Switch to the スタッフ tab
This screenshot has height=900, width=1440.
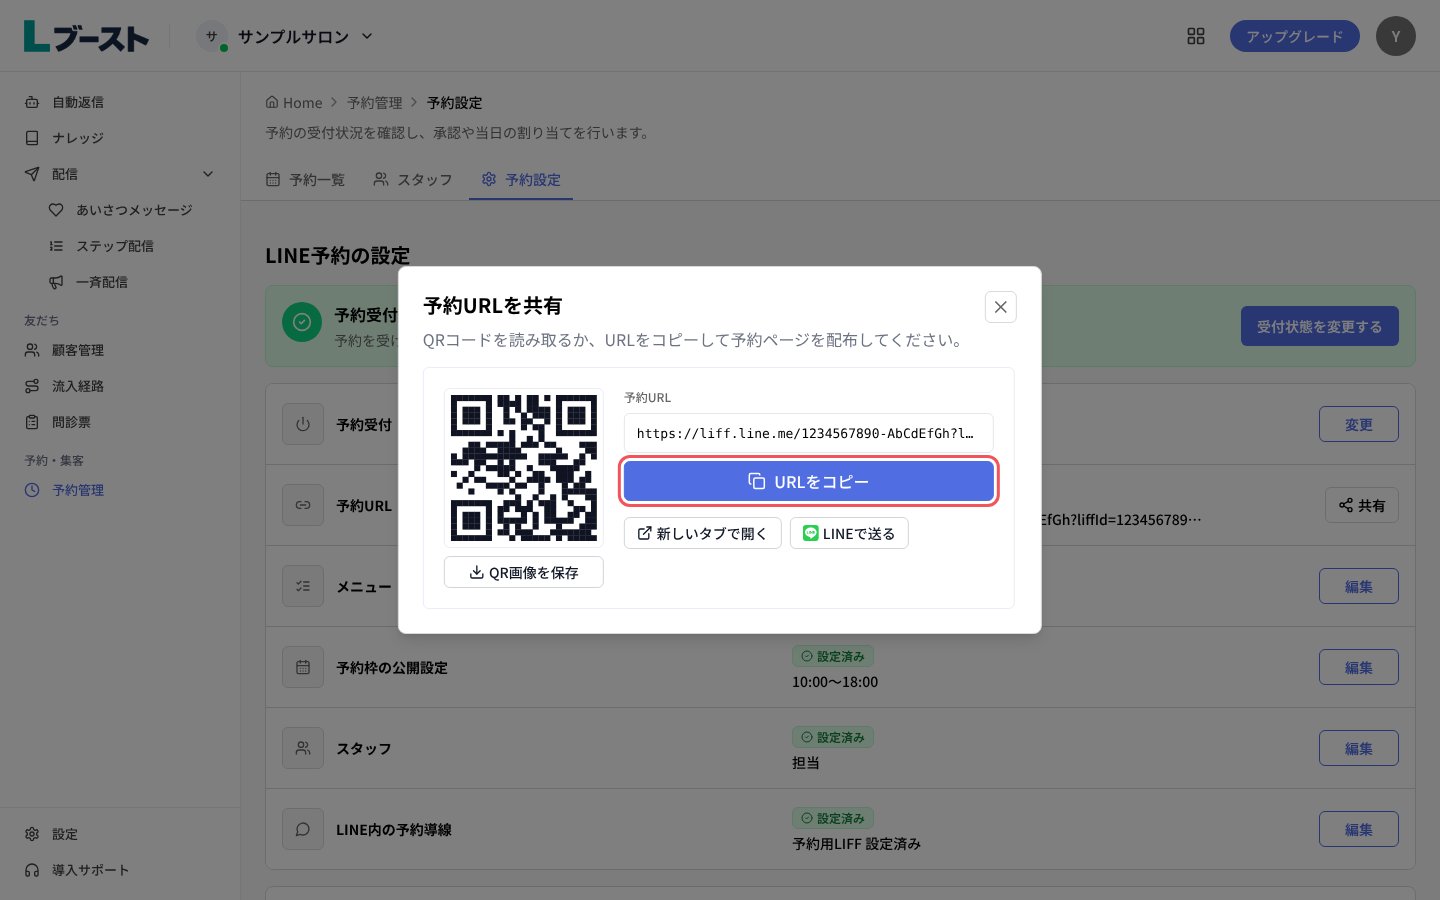point(413,180)
